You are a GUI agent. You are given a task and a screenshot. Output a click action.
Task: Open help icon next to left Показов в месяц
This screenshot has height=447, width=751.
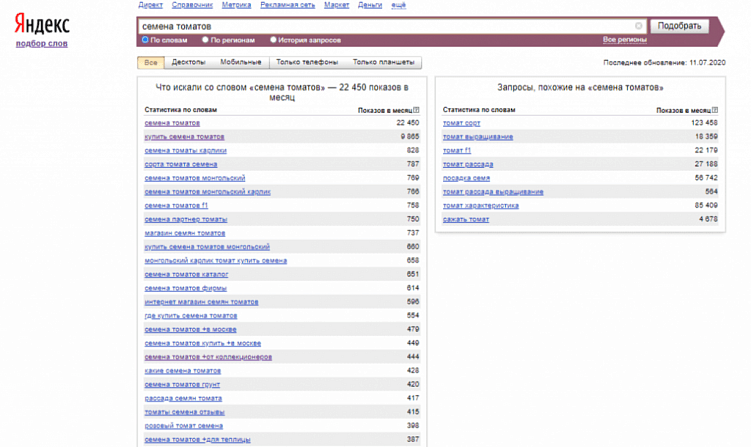tap(416, 110)
